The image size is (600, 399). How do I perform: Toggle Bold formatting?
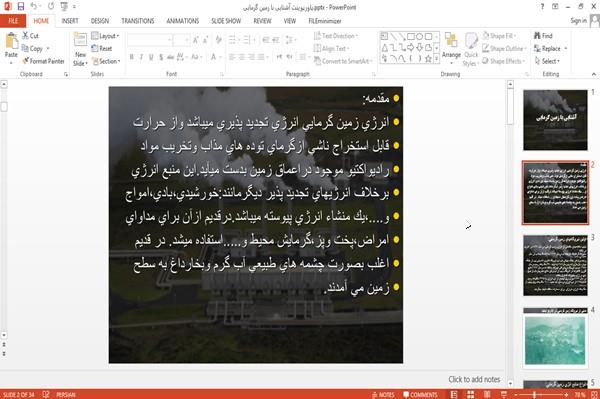(x=132, y=57)
